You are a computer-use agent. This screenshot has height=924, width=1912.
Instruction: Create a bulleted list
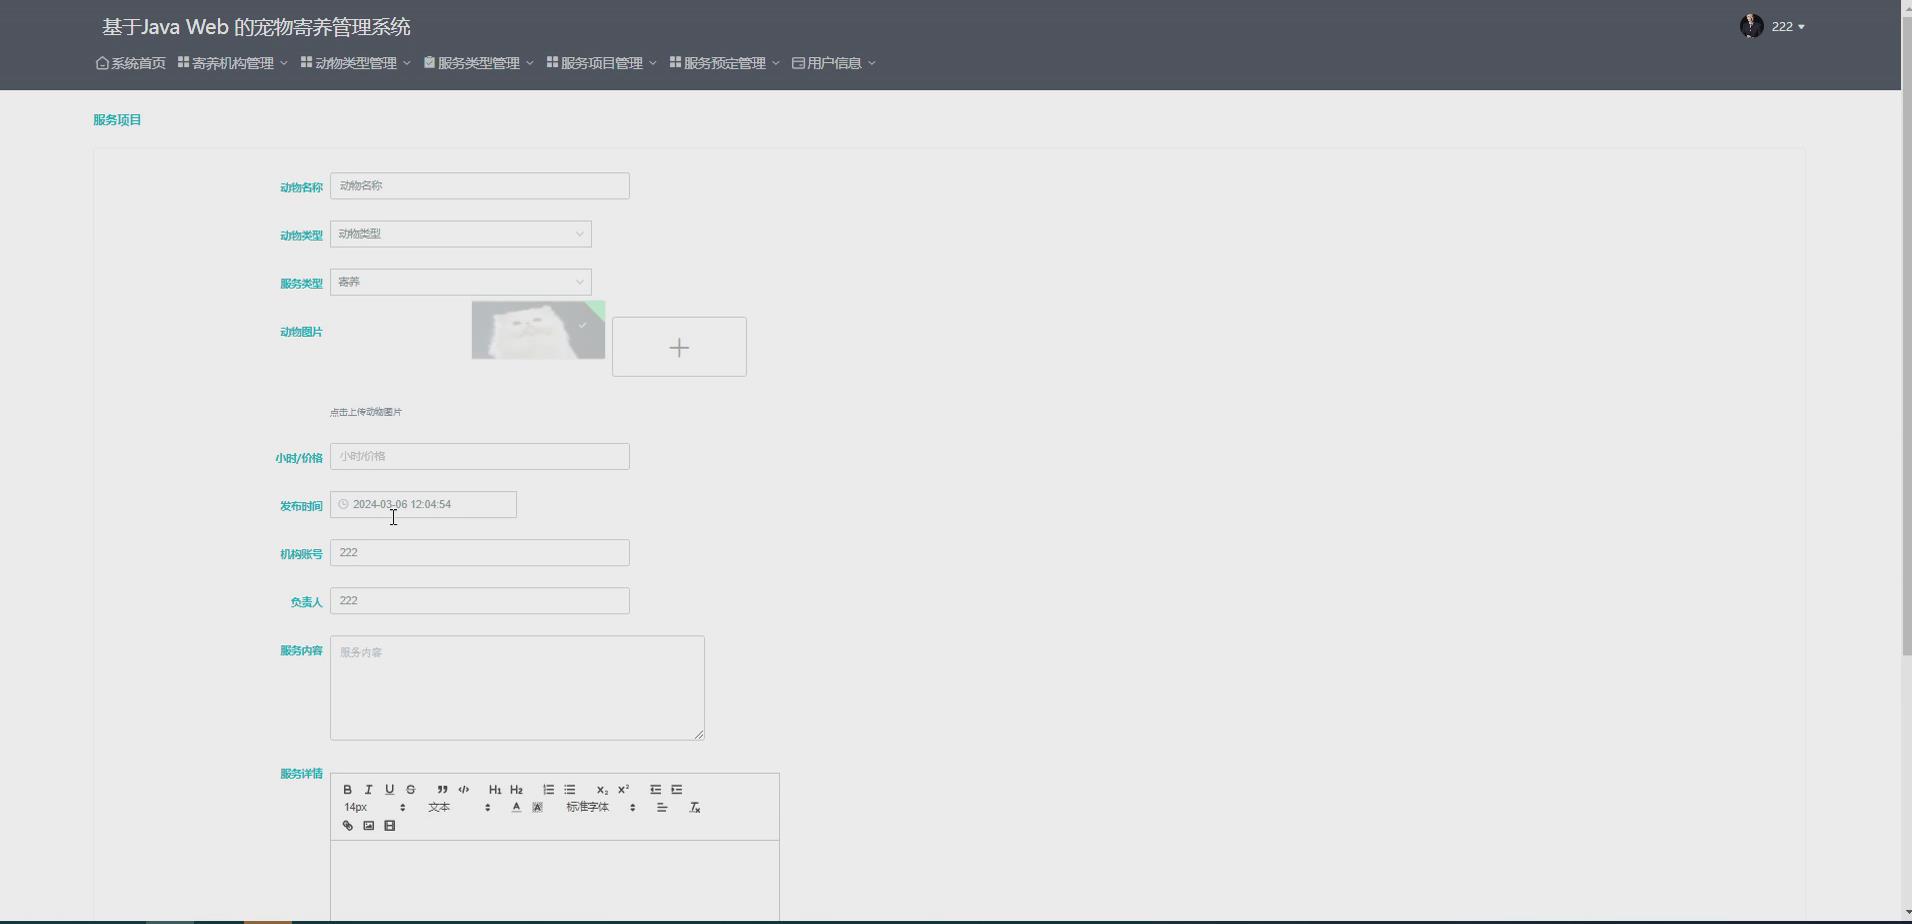tap(569, 789)
